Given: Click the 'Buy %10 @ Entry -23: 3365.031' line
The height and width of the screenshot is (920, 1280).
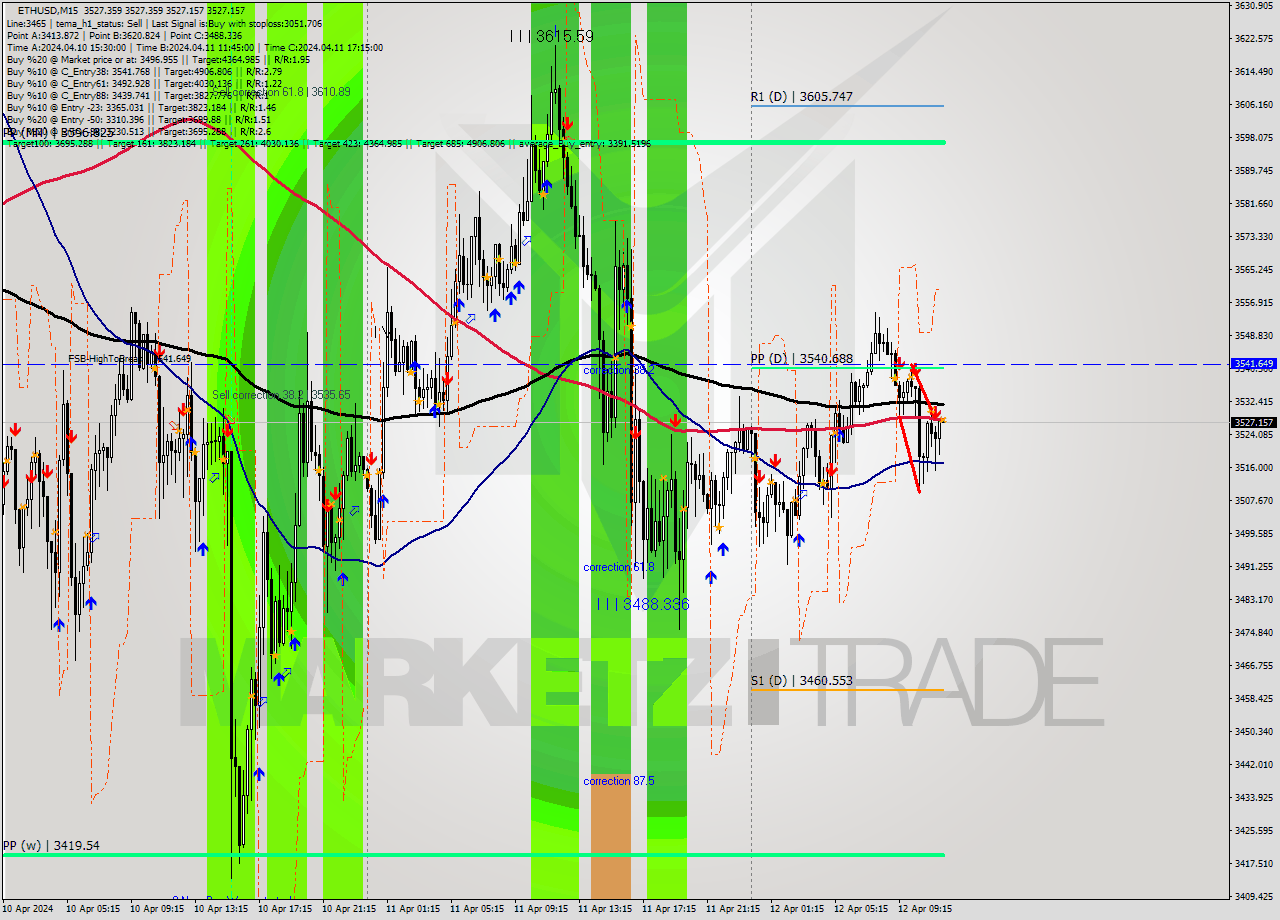Looking at the screenshot, I should [x=141, y=107].
